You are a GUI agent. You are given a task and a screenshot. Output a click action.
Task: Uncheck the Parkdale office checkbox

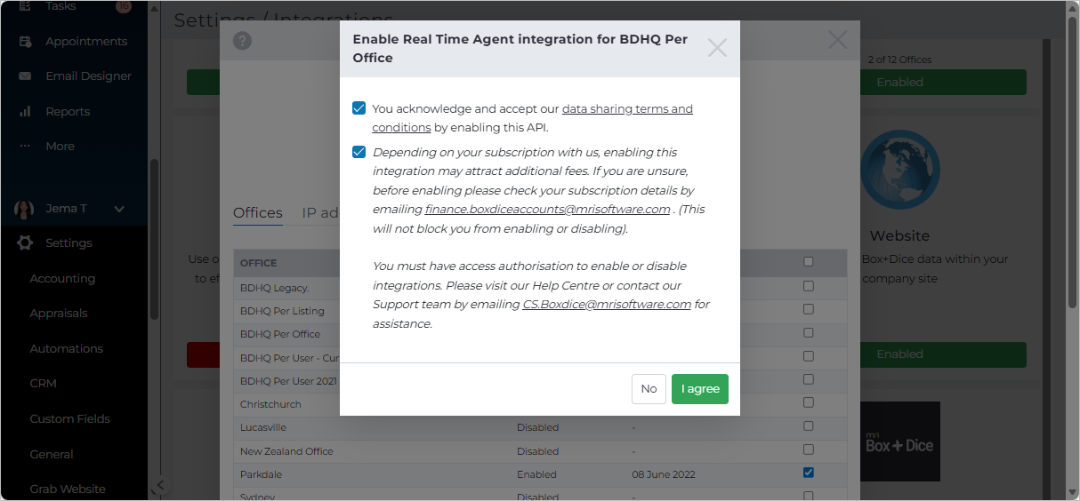pyautogui.click(x=808, y=473)
